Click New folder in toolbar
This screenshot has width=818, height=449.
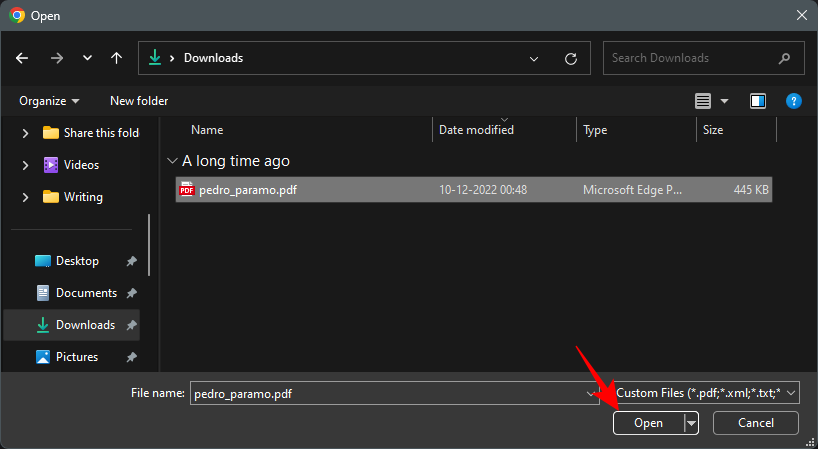(x=139, y=101)
